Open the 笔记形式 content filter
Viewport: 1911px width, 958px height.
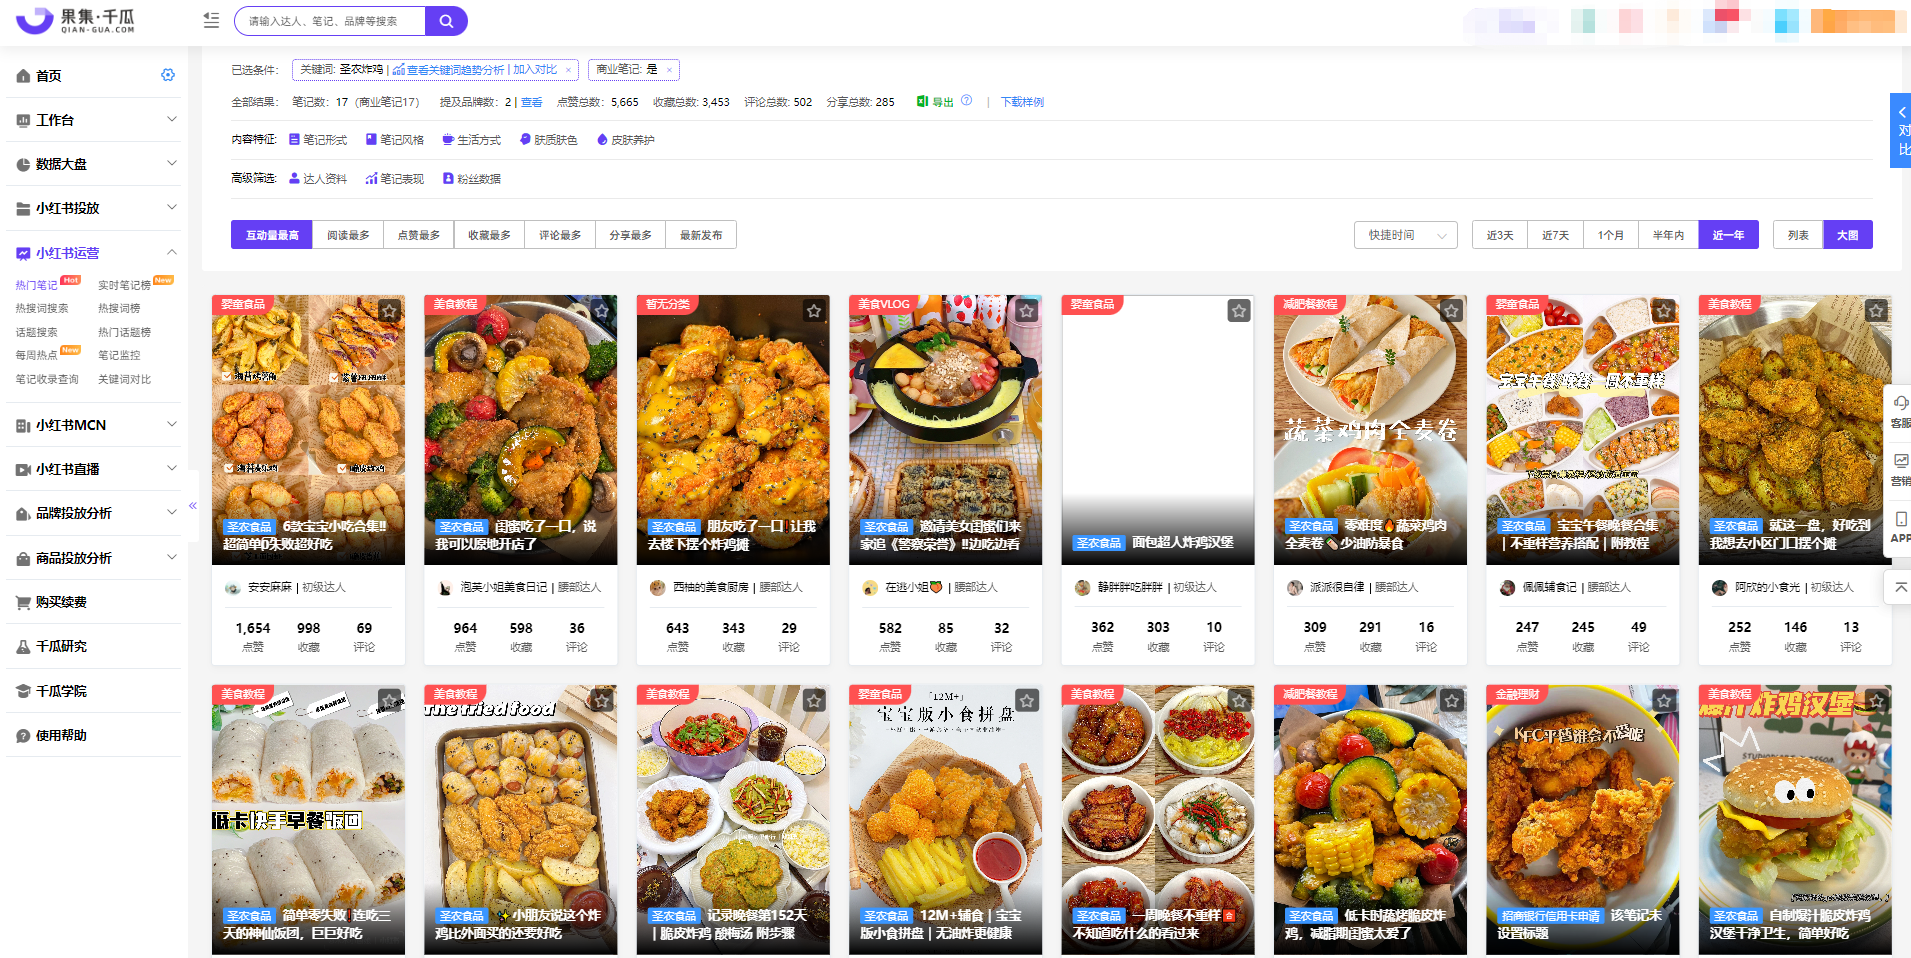(318, 140)
